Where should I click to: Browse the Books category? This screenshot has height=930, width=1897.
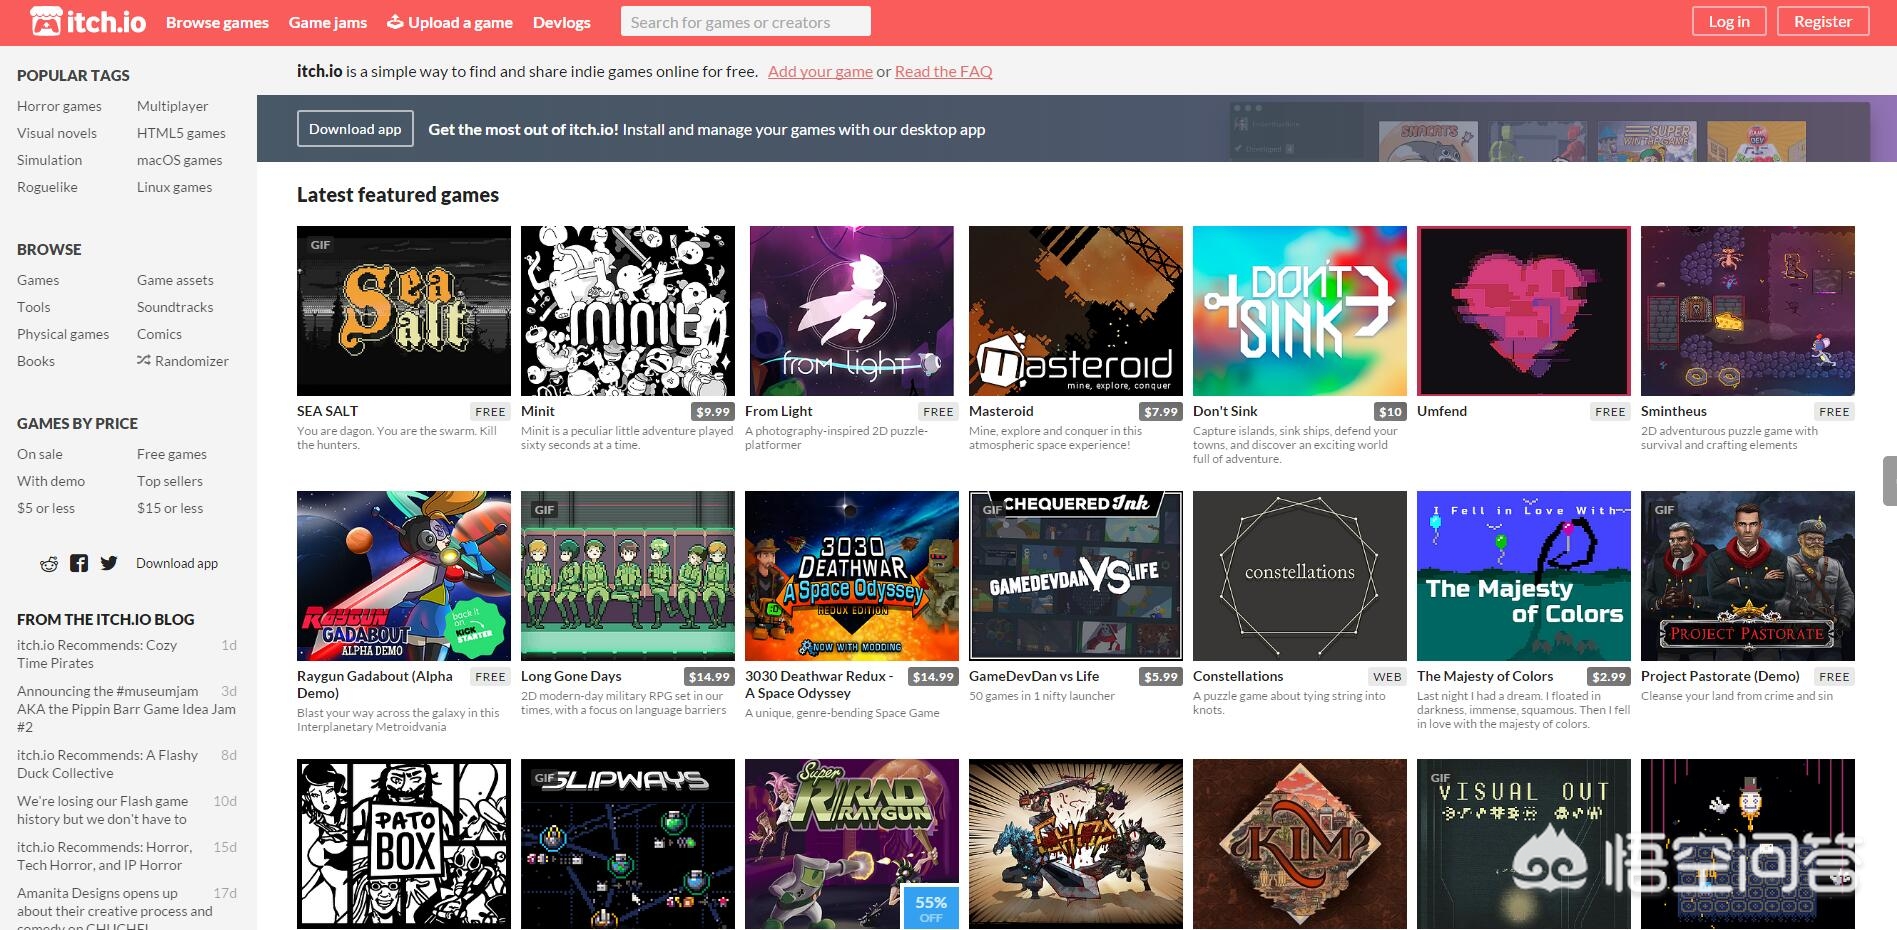36,361
